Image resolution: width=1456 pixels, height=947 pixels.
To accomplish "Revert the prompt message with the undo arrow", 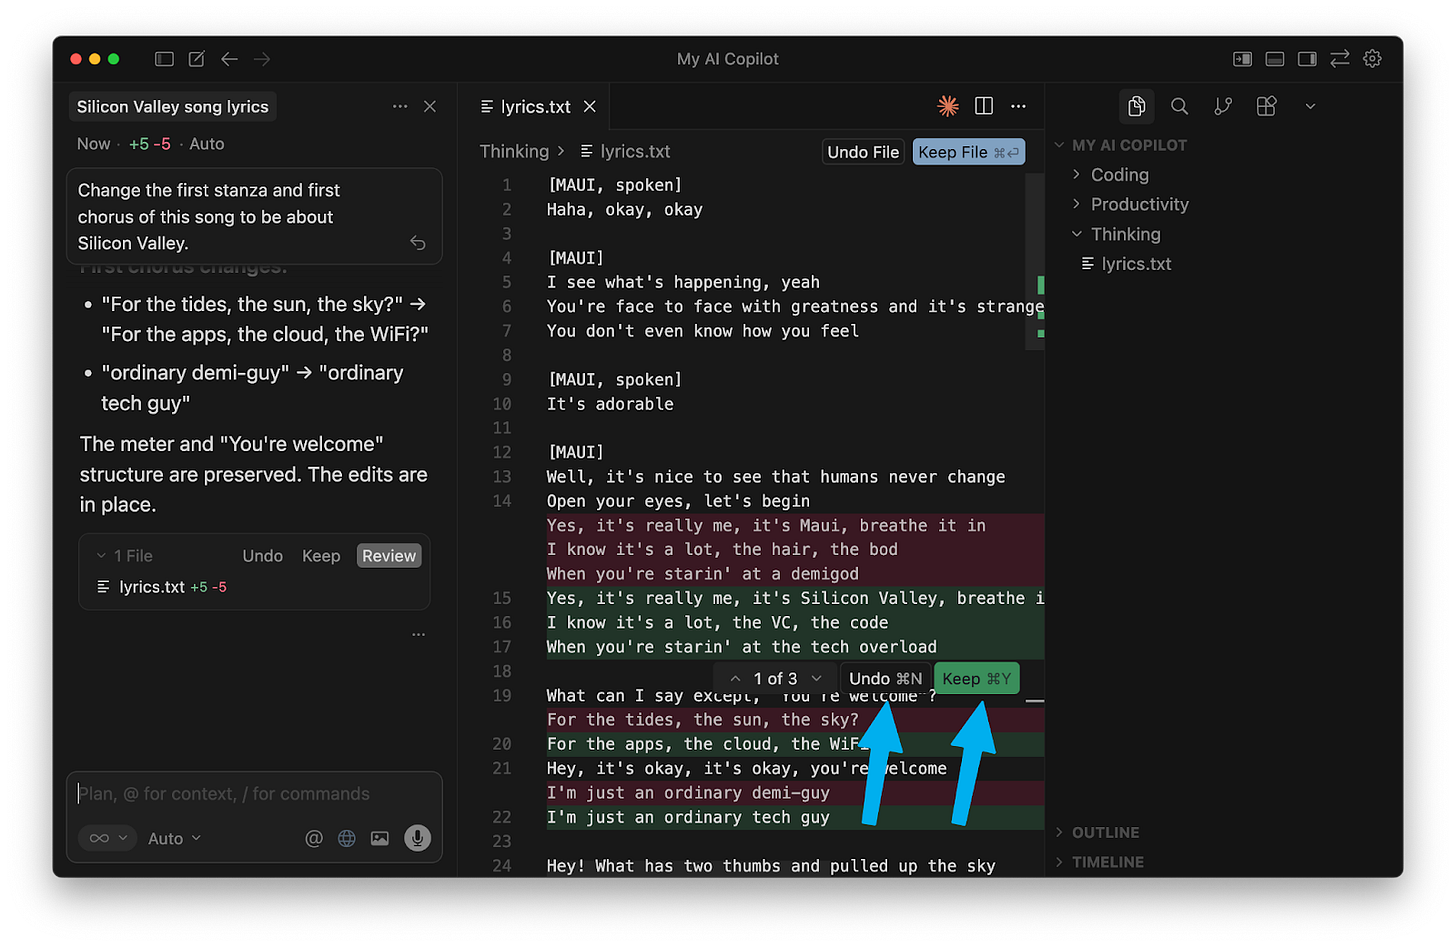I will point(418,243).
